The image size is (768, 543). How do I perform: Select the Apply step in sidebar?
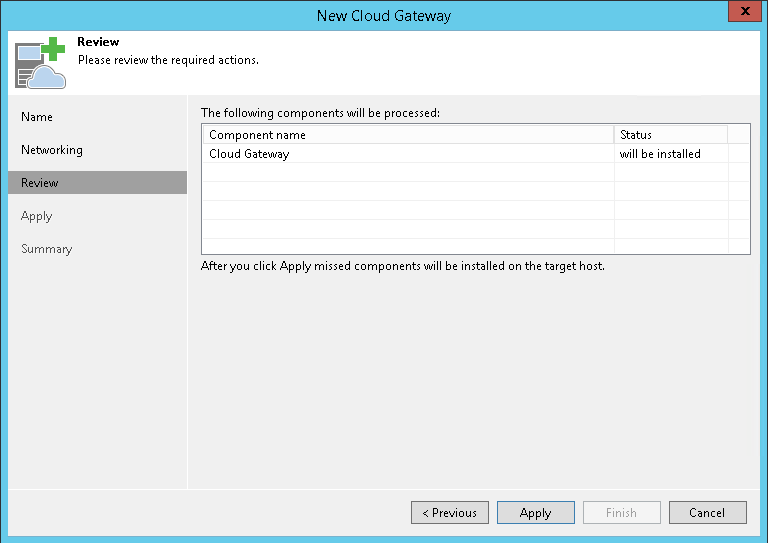click(37, 216)
